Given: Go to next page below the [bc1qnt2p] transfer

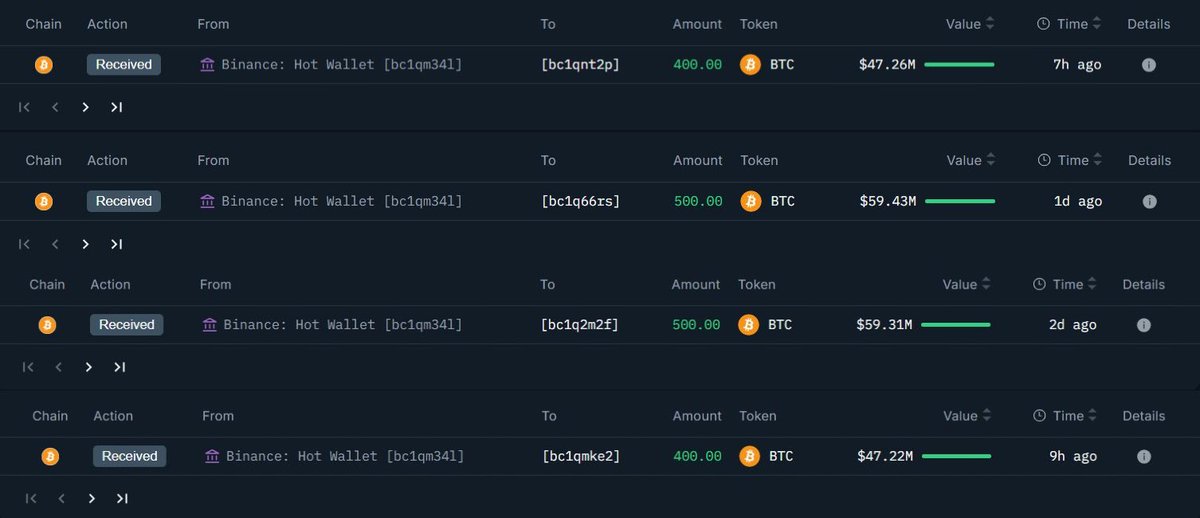Looking at the screenshot, I should coord(86,108).
